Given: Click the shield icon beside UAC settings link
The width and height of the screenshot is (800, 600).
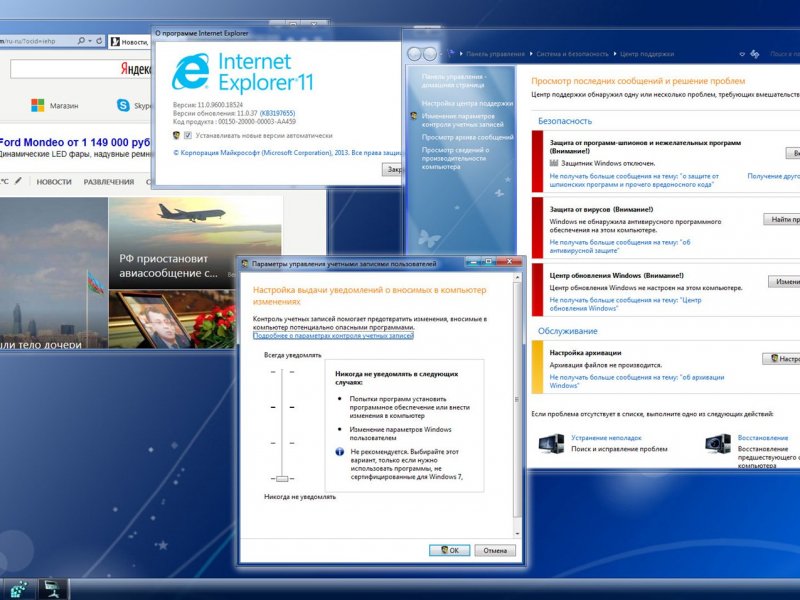Looking at the screenshot, I should [414, 116].
